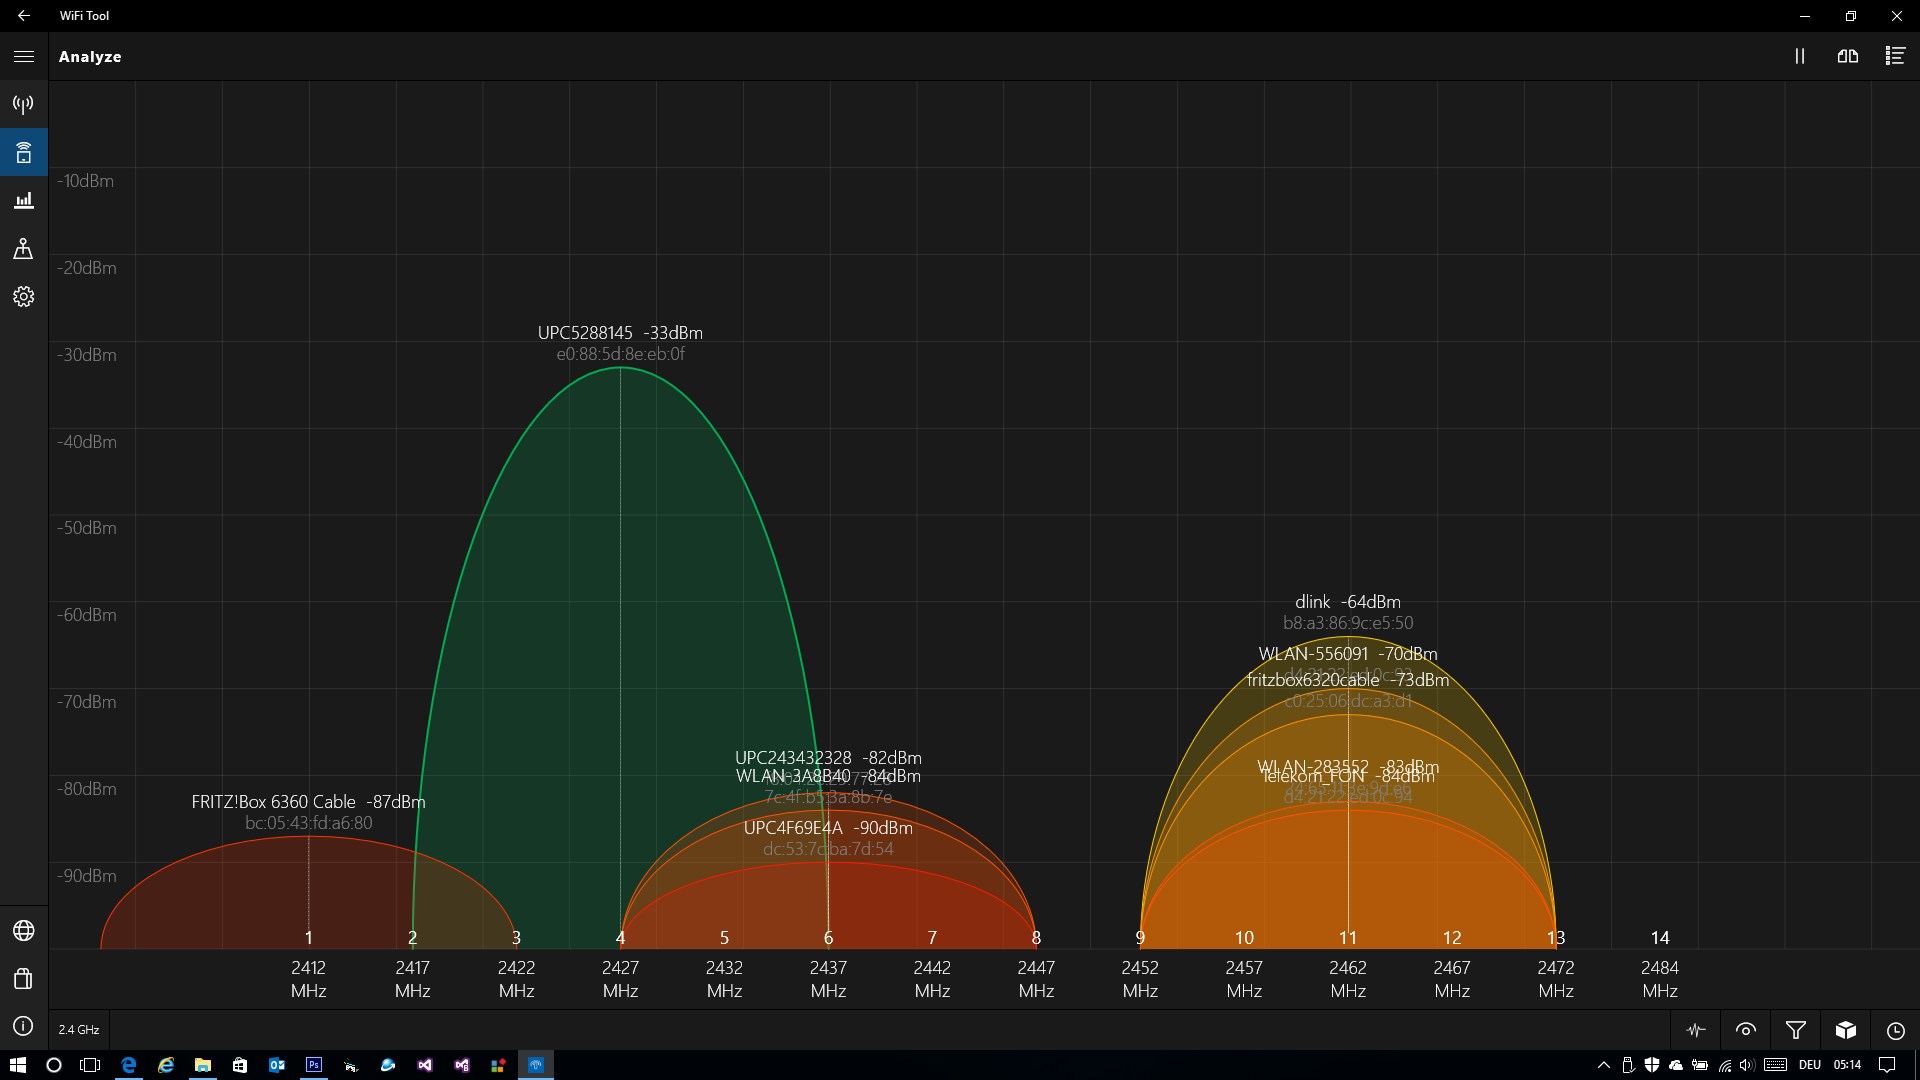Open the antenna signal scan page
This screenshot has width=1920, height=1080.
point(24,104)
